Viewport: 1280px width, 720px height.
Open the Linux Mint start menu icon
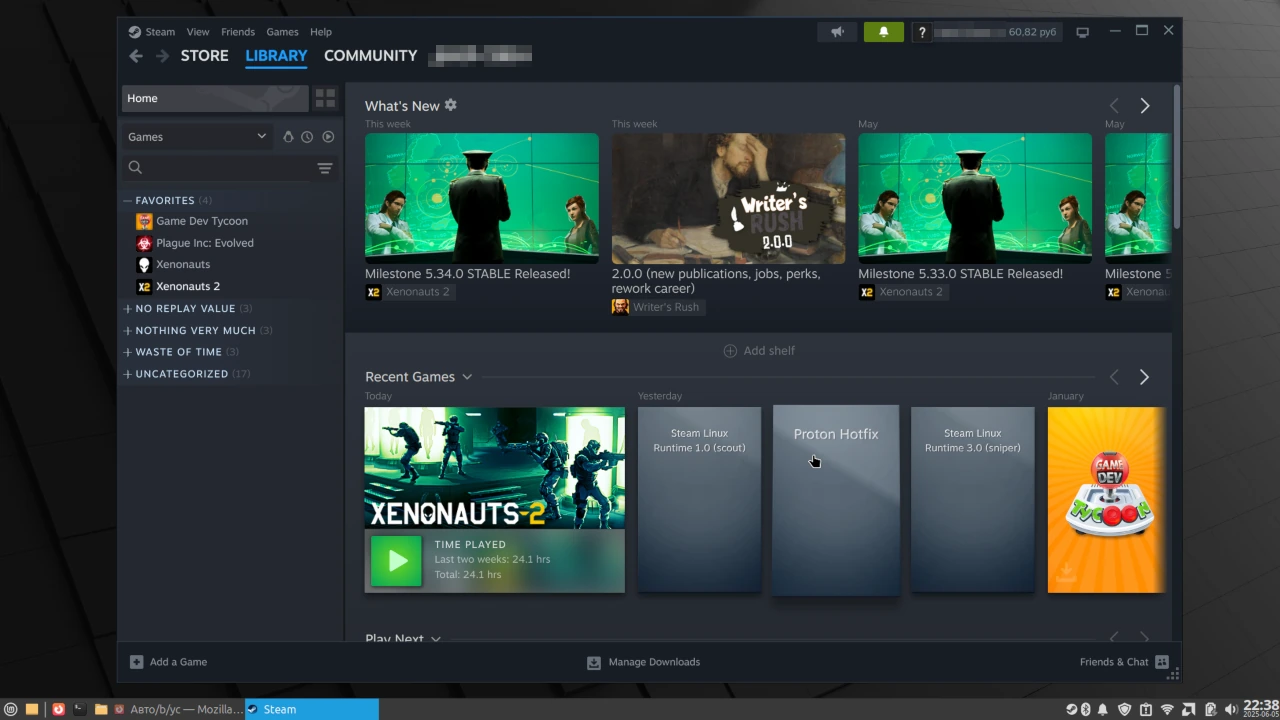pyautogui.click(x=11, y=709)
